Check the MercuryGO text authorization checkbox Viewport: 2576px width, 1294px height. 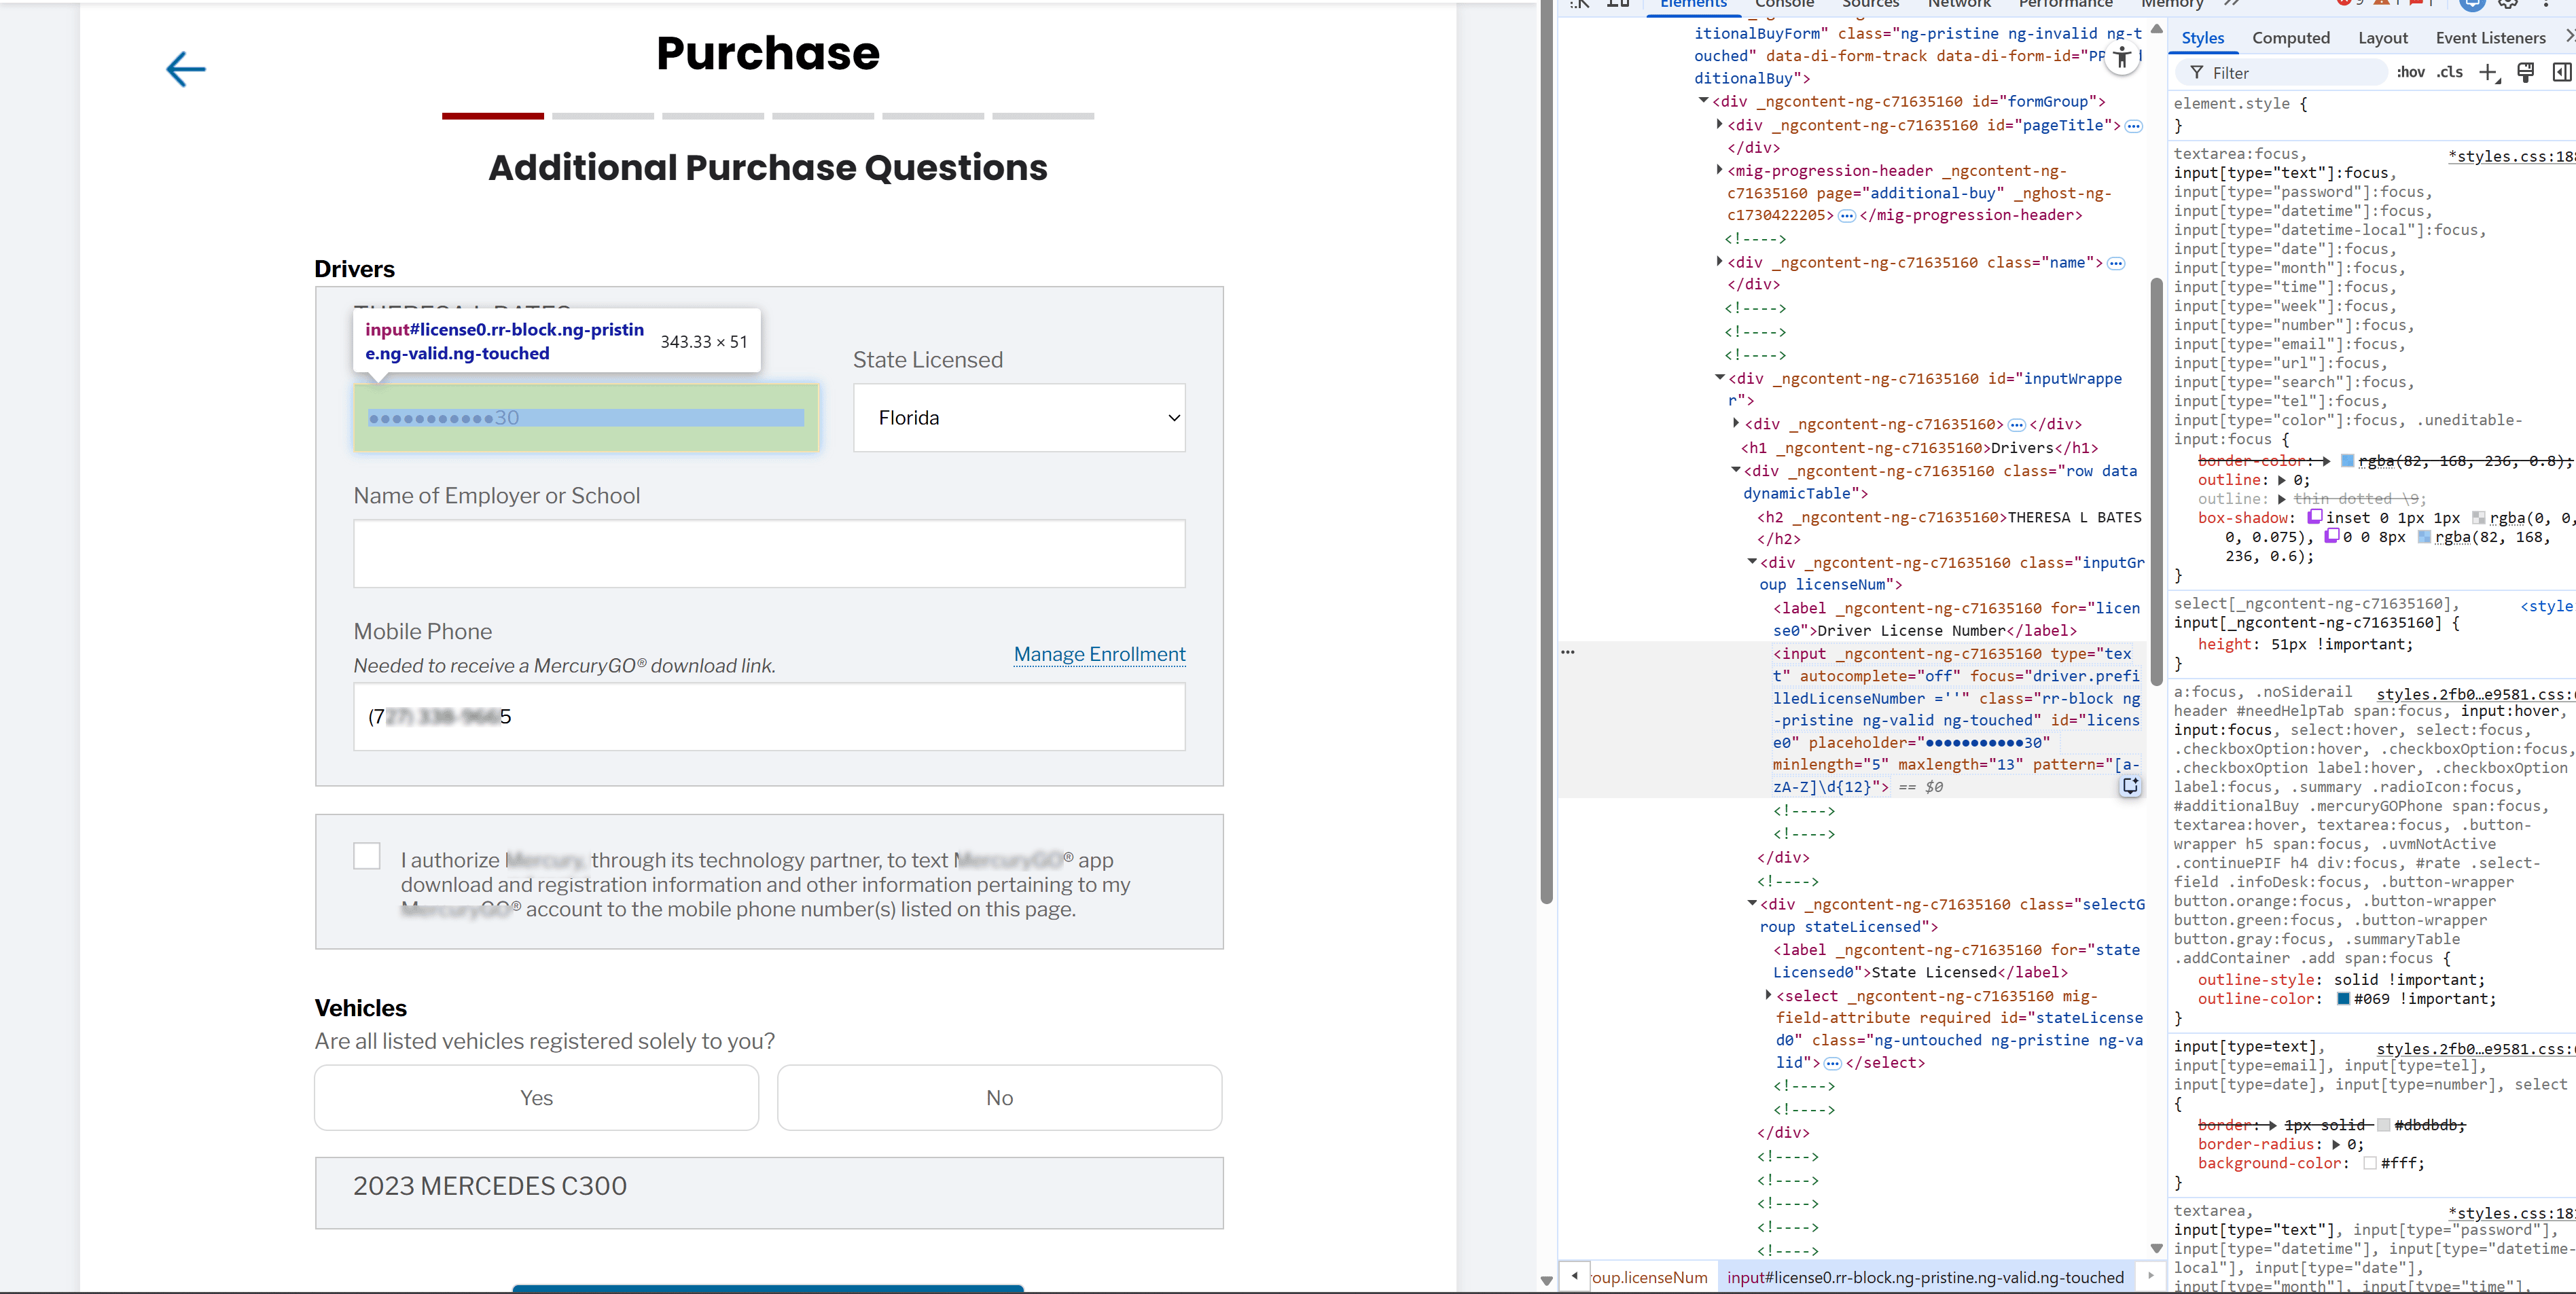pos(367,856)
